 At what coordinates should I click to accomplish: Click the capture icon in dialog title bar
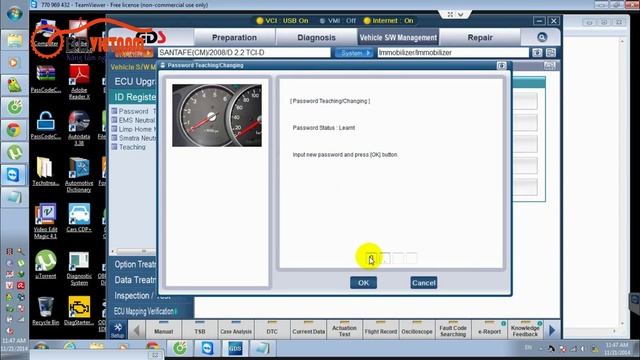(501, 65)
